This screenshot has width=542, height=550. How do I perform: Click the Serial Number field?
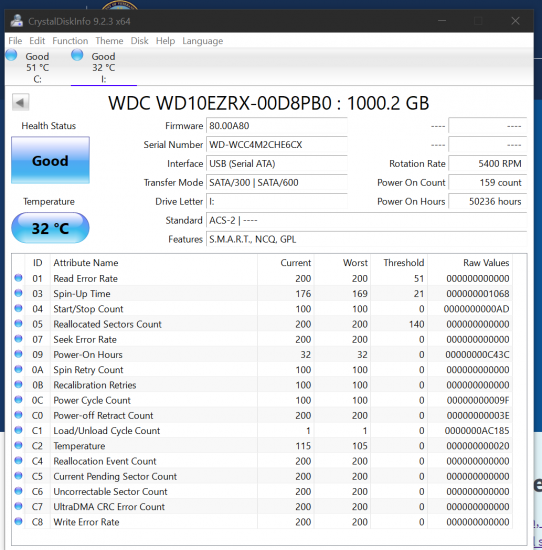(x=277, y=145)
